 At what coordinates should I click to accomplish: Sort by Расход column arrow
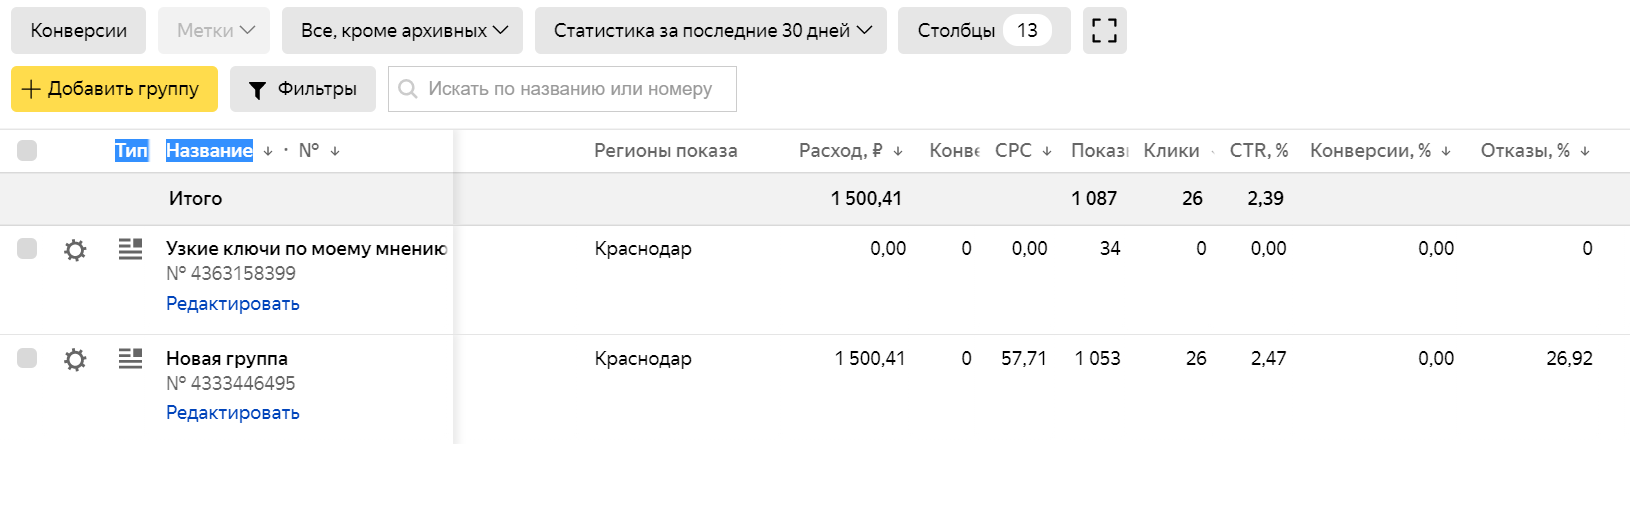(898, 151)
